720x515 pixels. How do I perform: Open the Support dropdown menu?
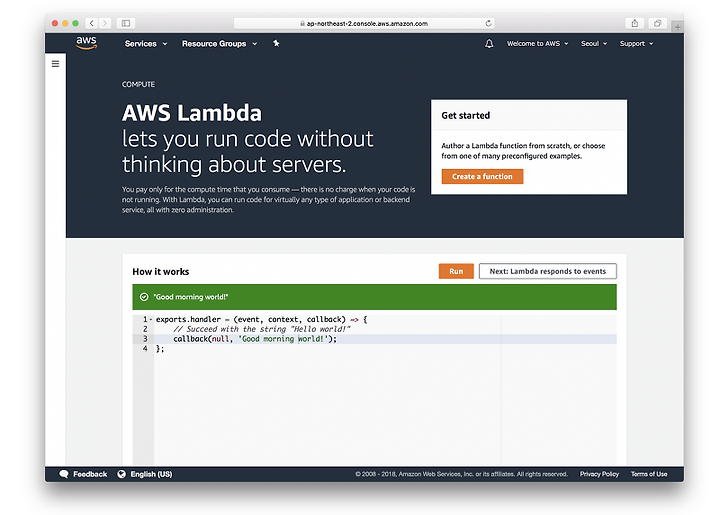[x=636, y=44]
